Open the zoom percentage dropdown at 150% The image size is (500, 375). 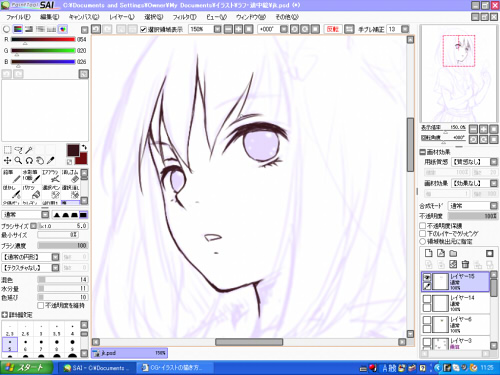[217, 29]
